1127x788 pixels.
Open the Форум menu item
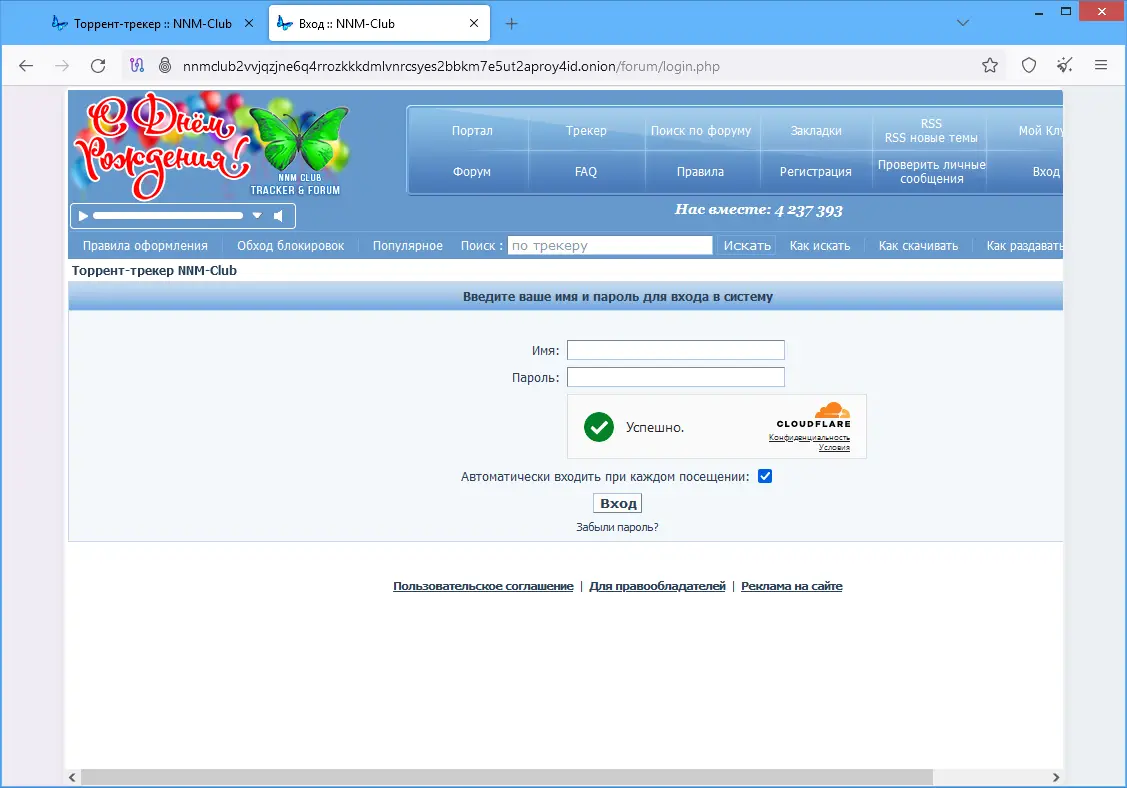point(472,172)
